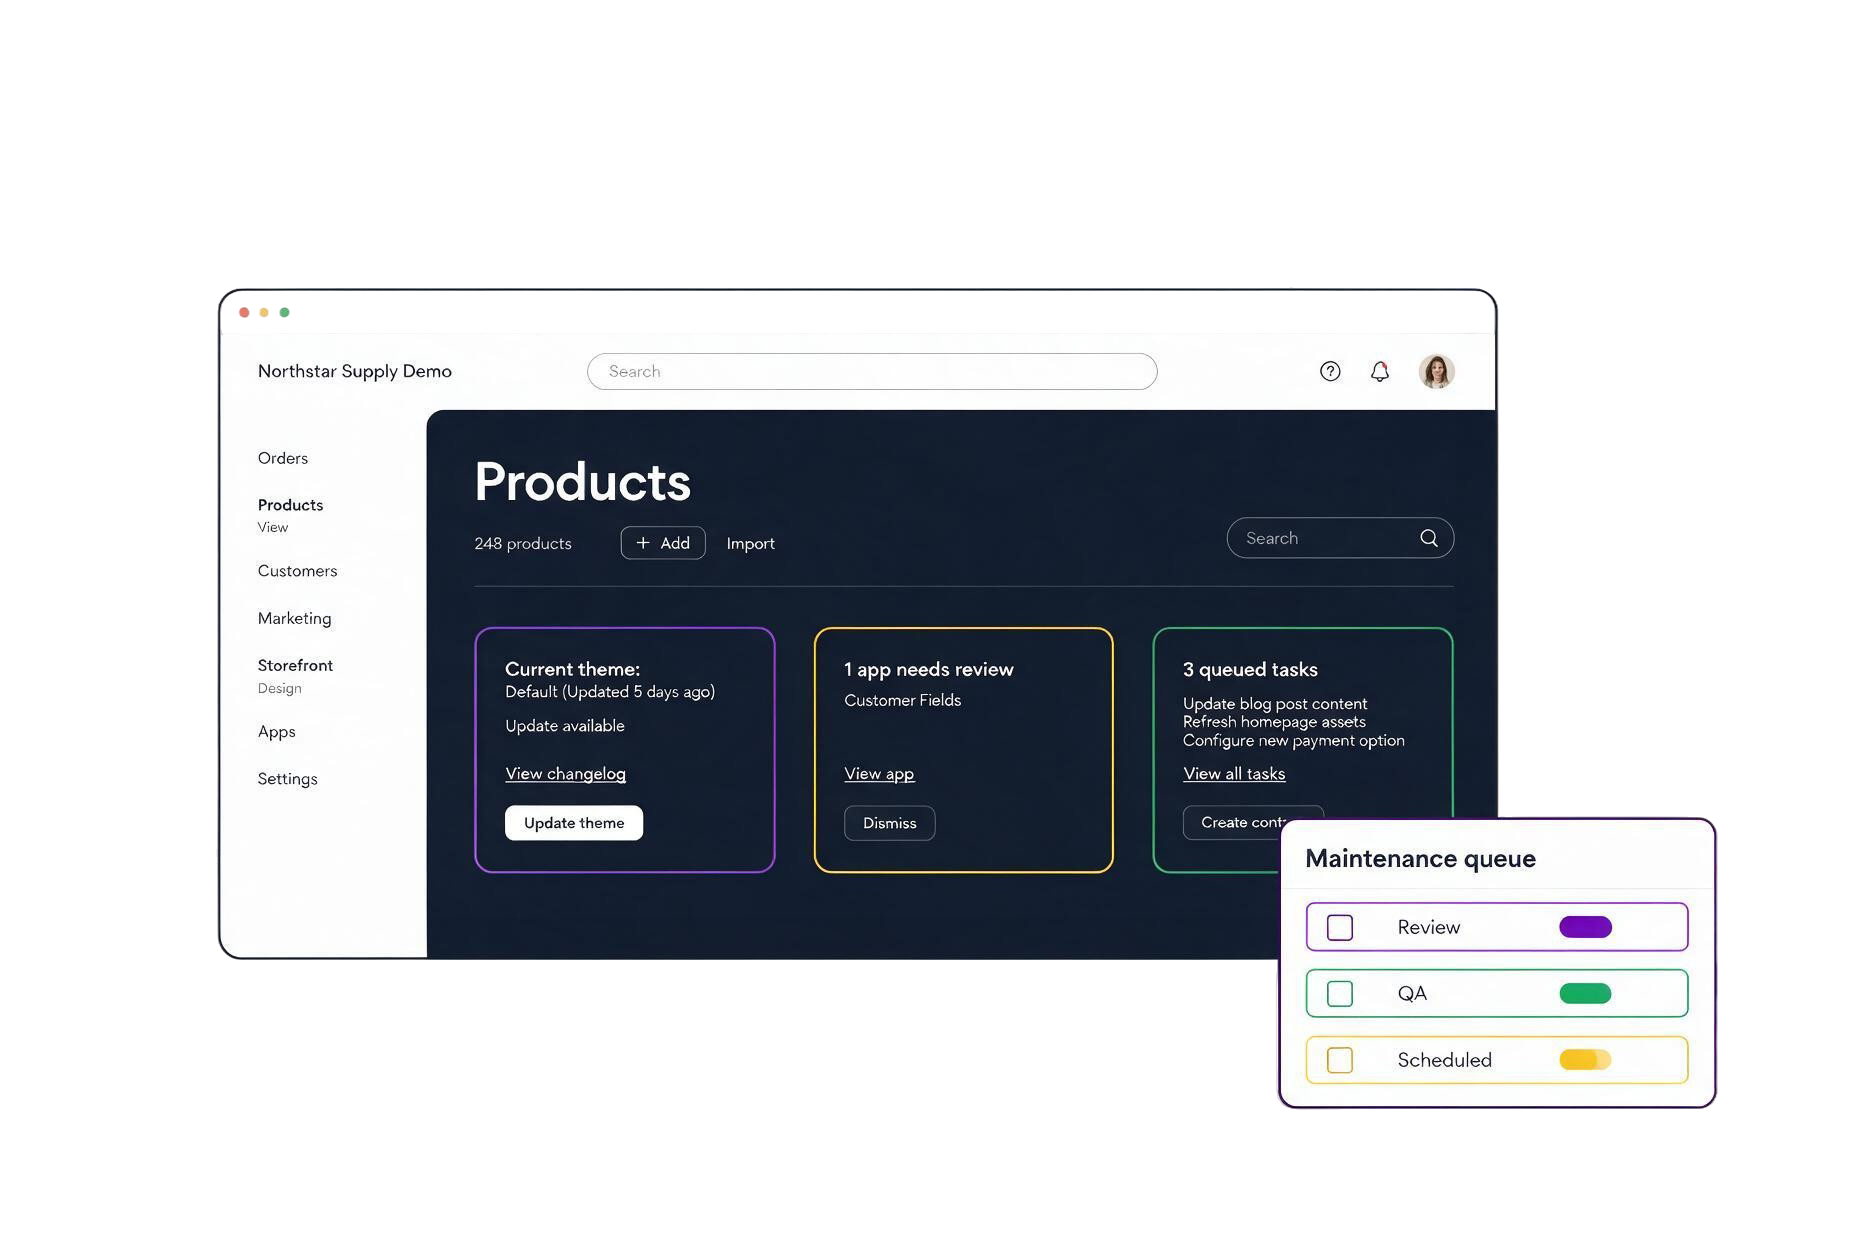Toggle the purple Review switch
Viewport: 1872px width, 1248px height.
(1586, 927)
